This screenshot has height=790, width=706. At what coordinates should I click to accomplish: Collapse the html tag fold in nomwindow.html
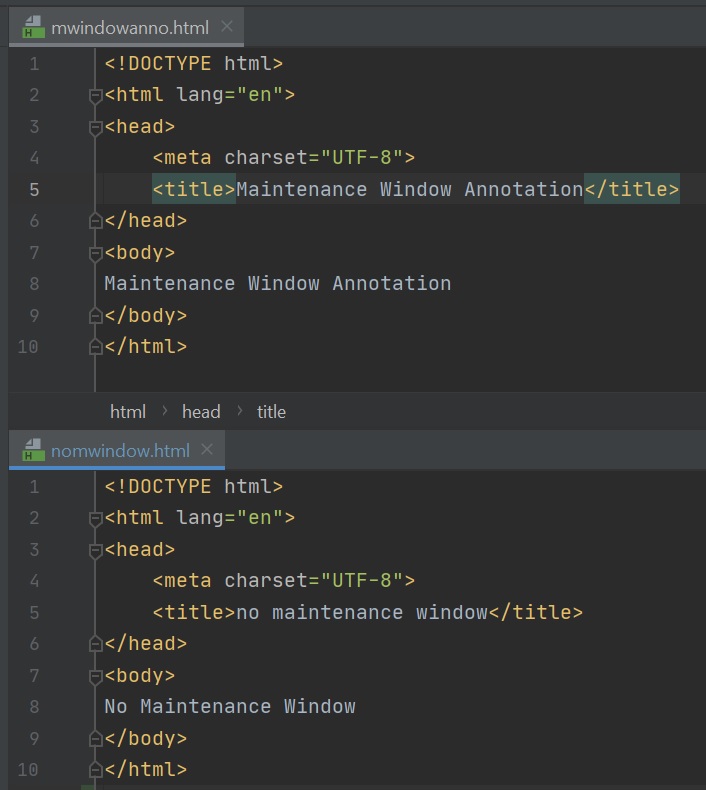(96, 519)
